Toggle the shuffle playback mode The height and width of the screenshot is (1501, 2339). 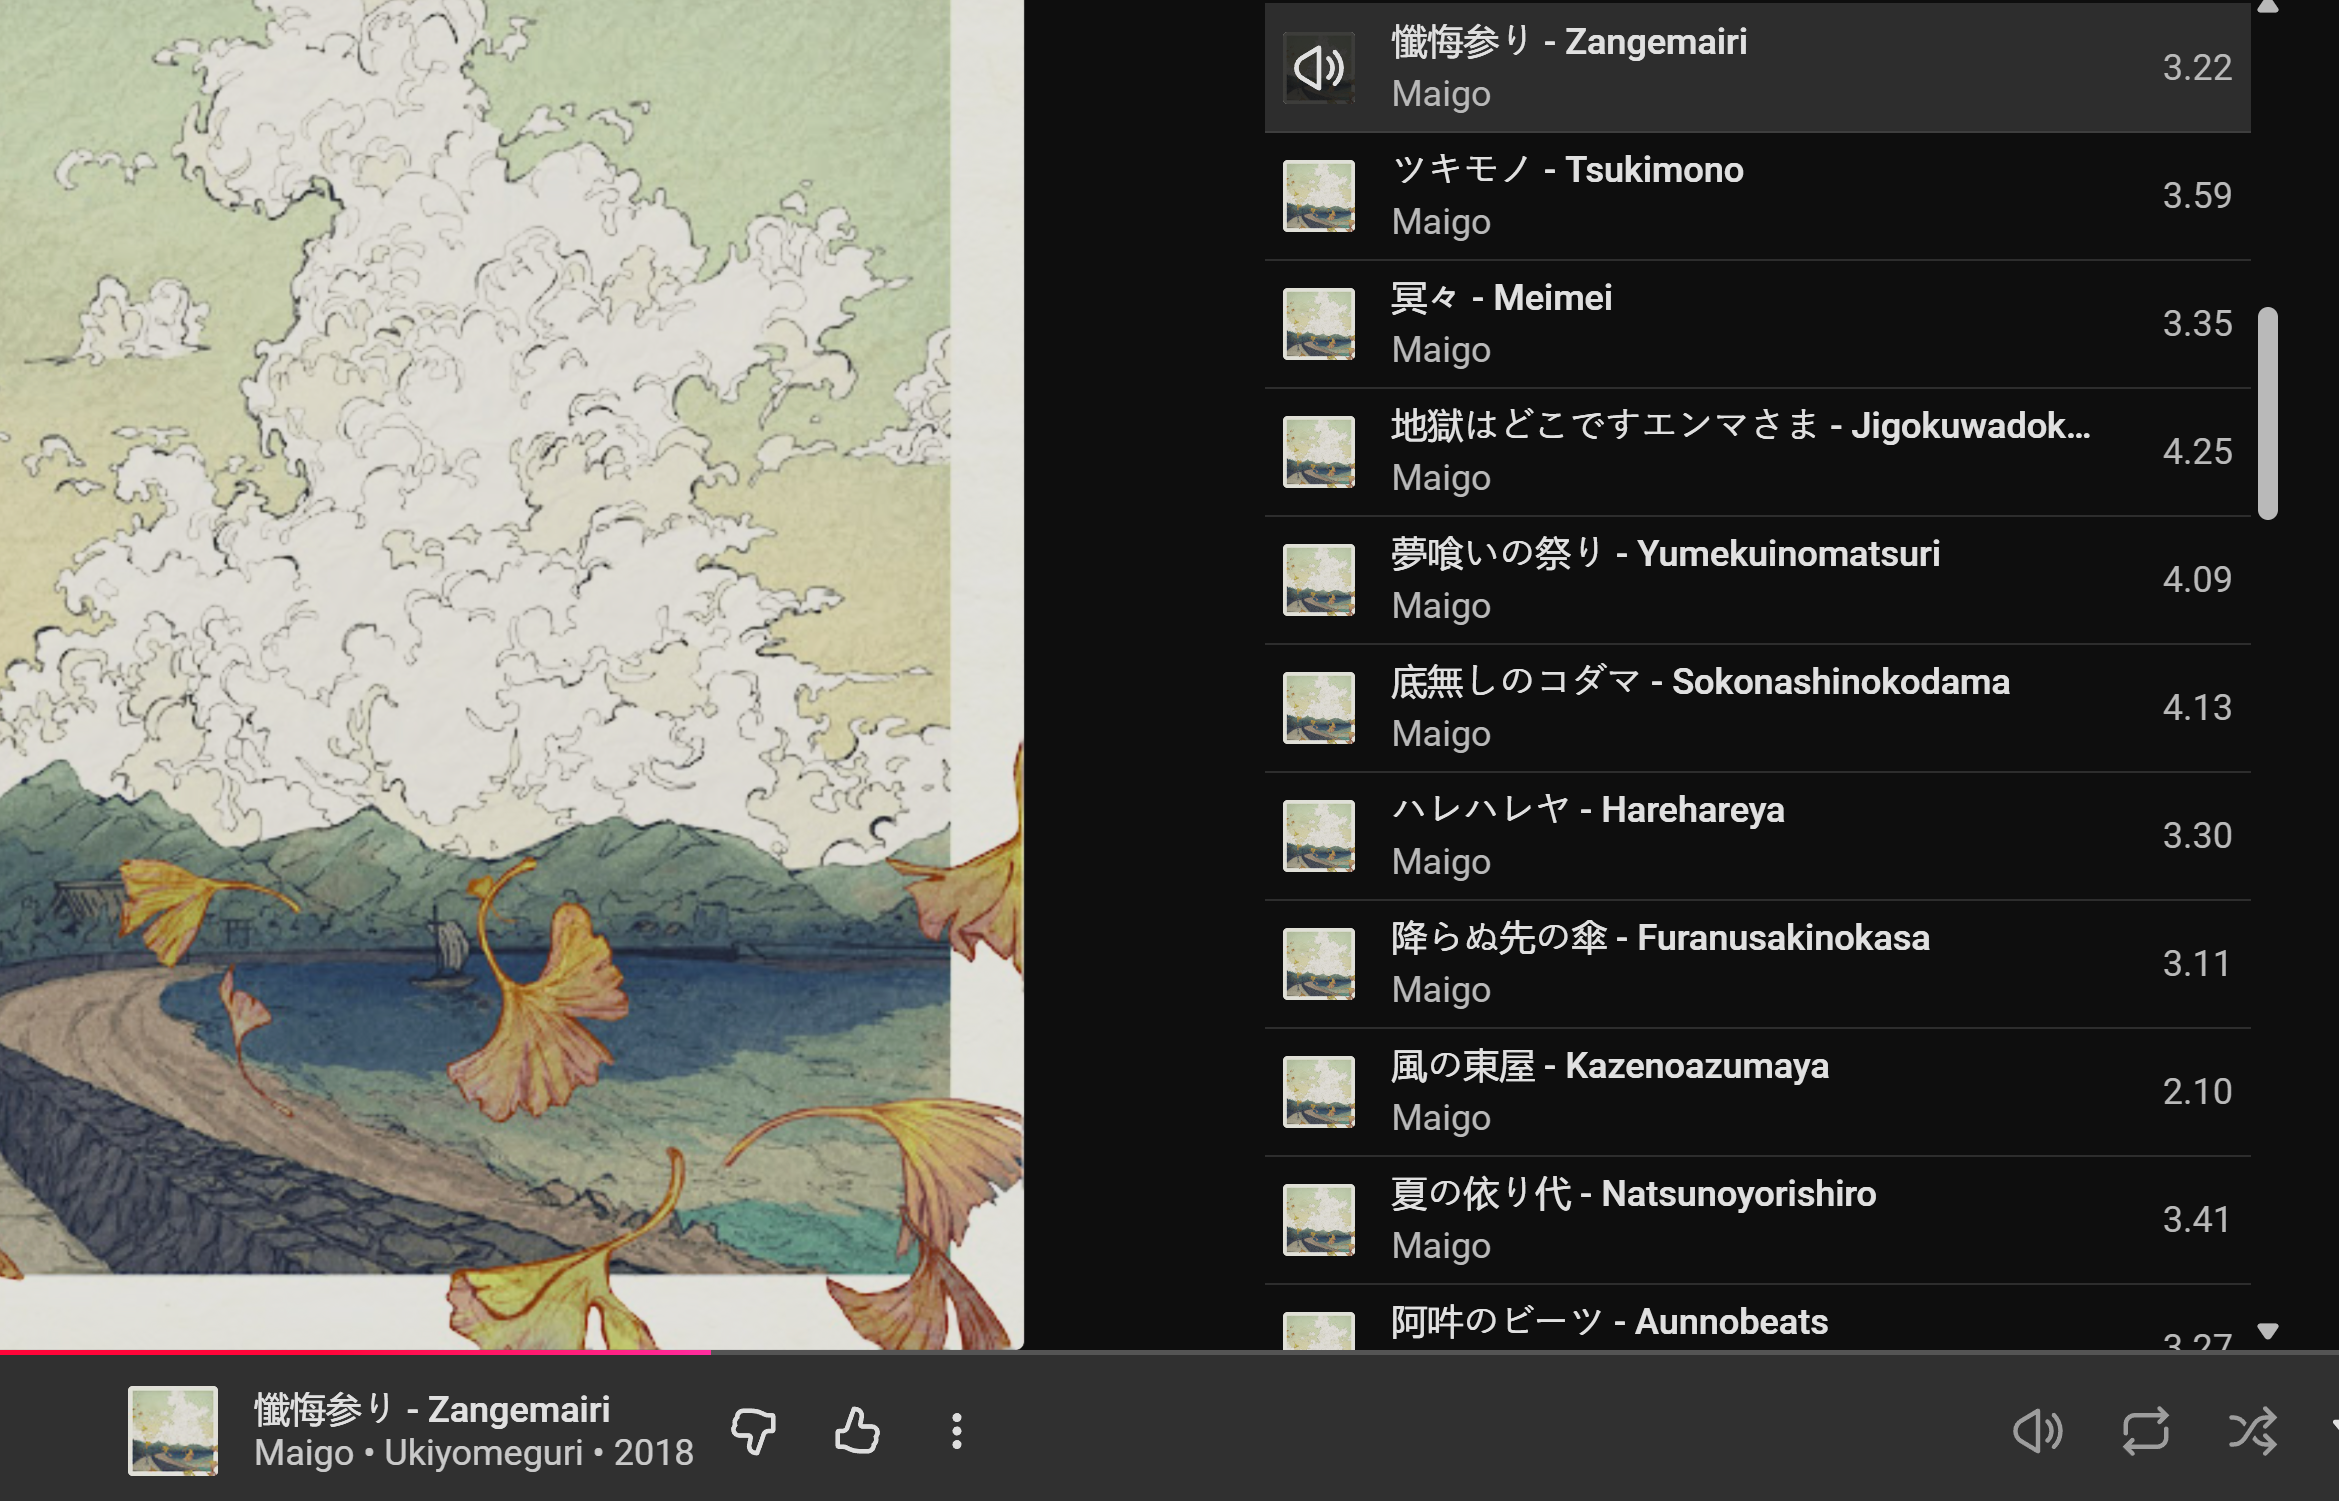[2252, 1431]
